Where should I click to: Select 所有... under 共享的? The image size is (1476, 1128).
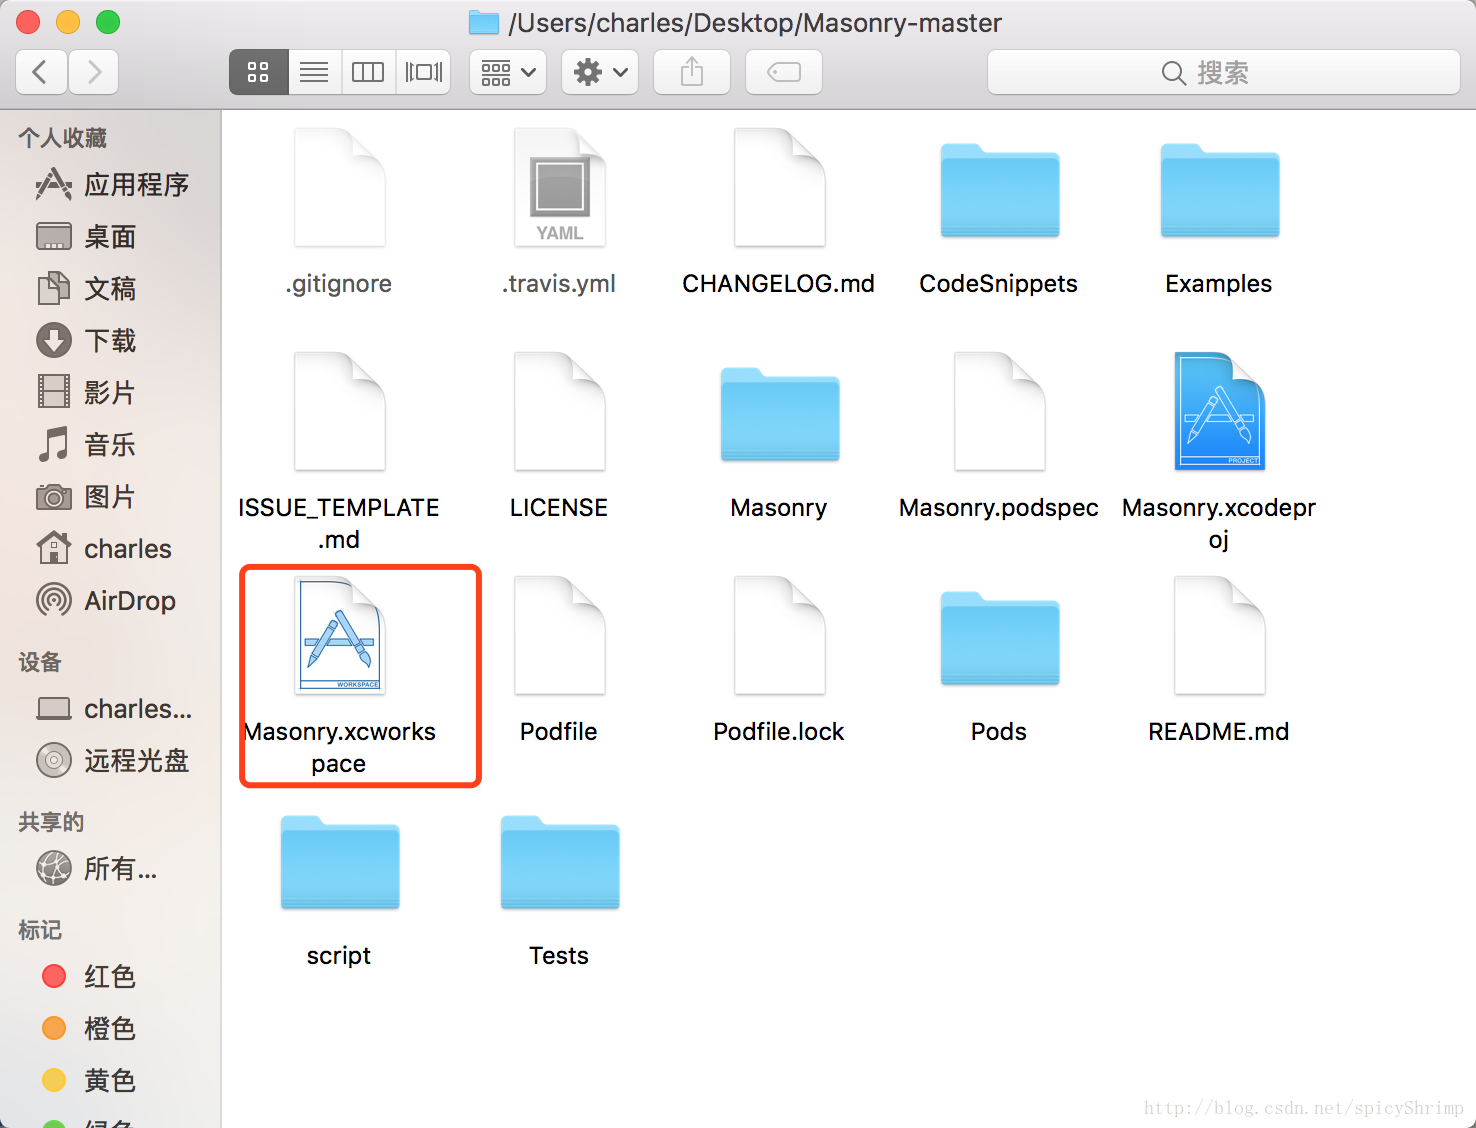tap(112, 869)
